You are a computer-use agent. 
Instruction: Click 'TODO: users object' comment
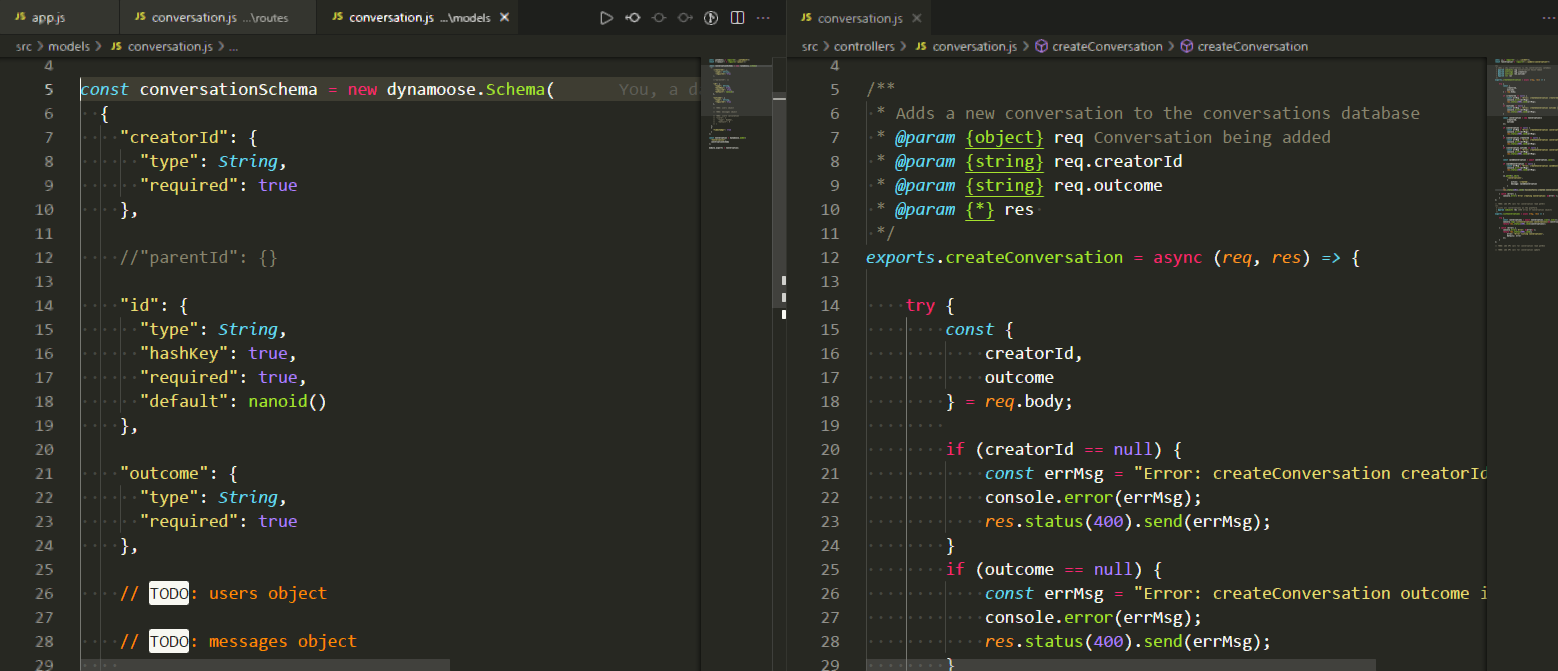click(223, 593)
